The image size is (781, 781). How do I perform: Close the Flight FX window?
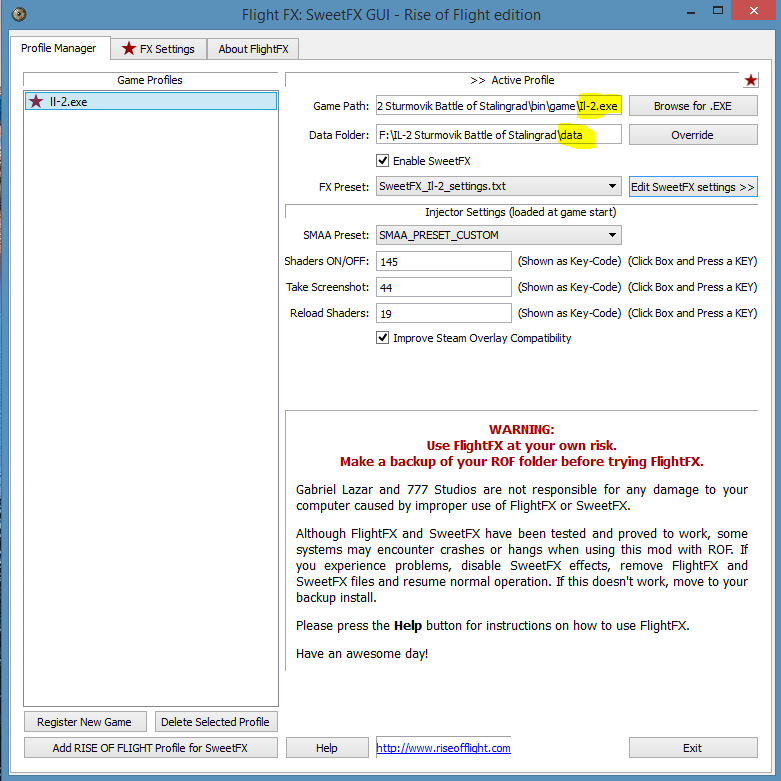pyautogui.click(x=754, y=10)
